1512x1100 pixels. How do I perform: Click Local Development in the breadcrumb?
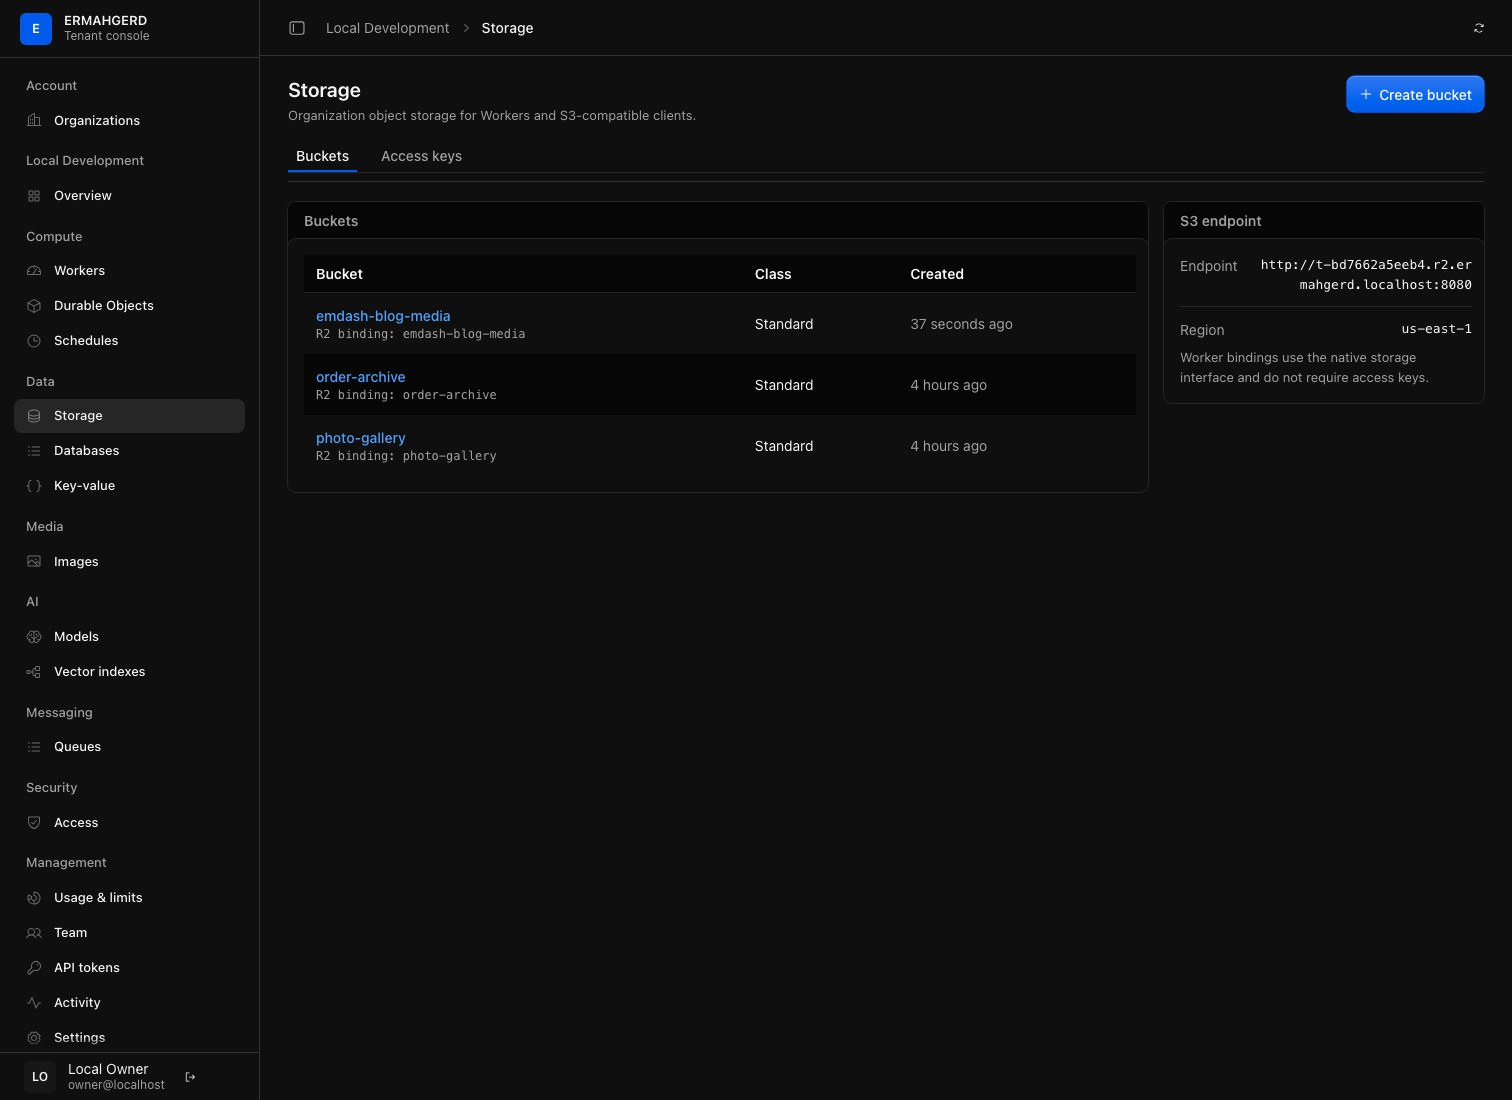pos(388,28)
